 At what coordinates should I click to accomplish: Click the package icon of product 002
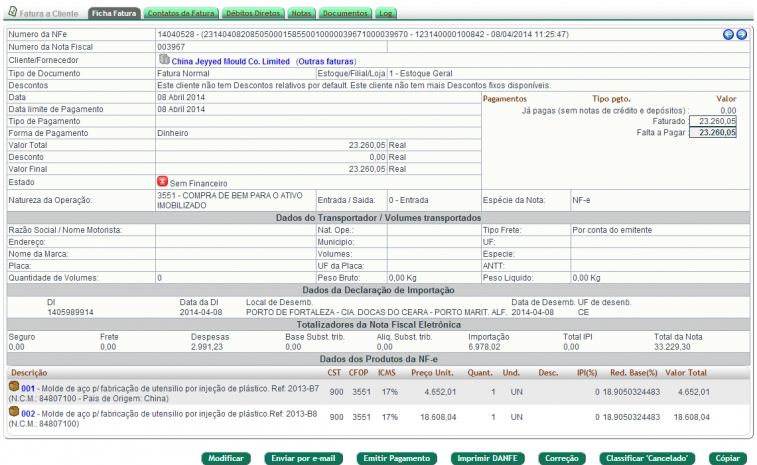tap(14, 411)
